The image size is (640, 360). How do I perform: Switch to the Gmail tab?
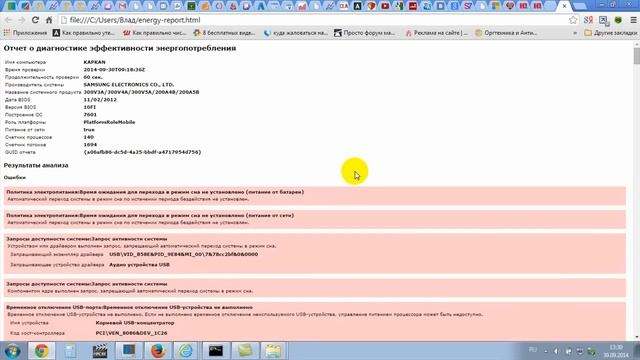point(122,6)
